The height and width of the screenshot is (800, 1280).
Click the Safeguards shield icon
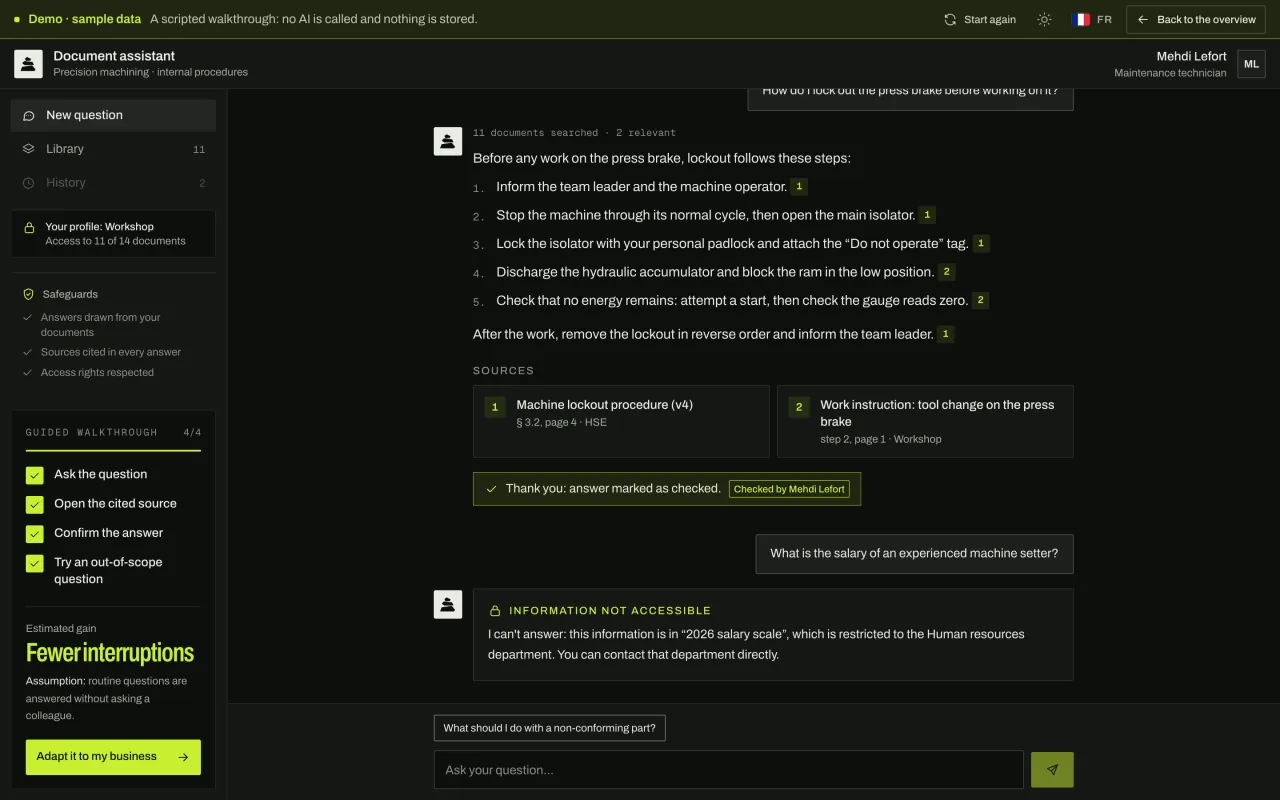click(x=28, y=294)
